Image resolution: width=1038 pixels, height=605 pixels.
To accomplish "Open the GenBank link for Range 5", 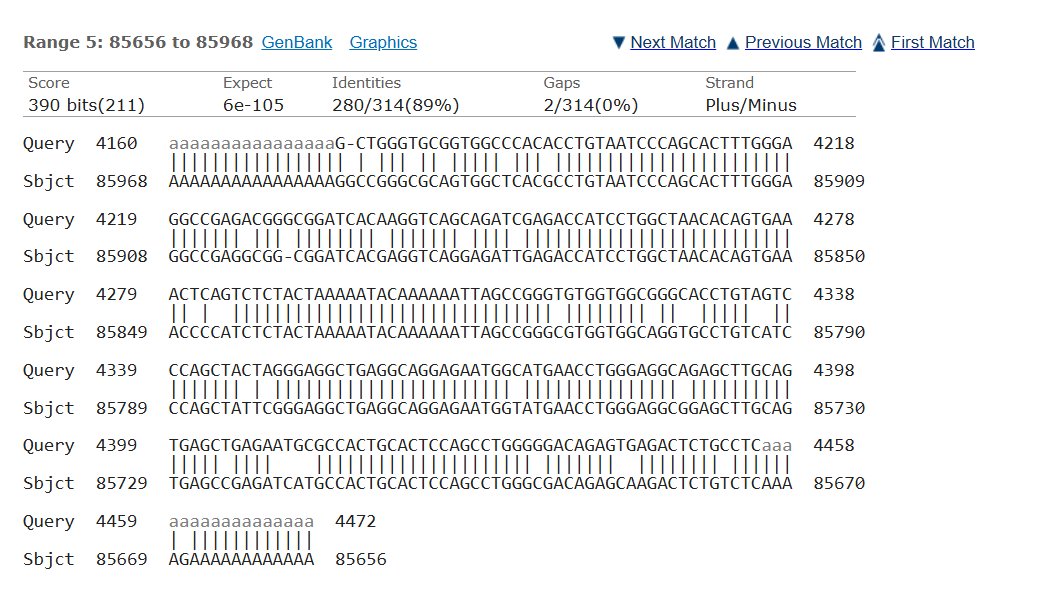I will tap(297, 42).
